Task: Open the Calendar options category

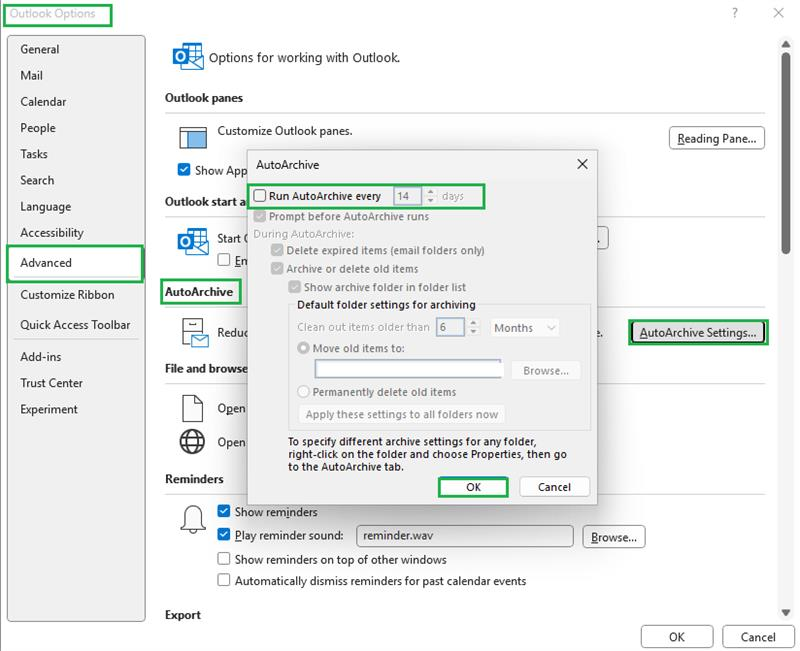Action: [76, 102]
